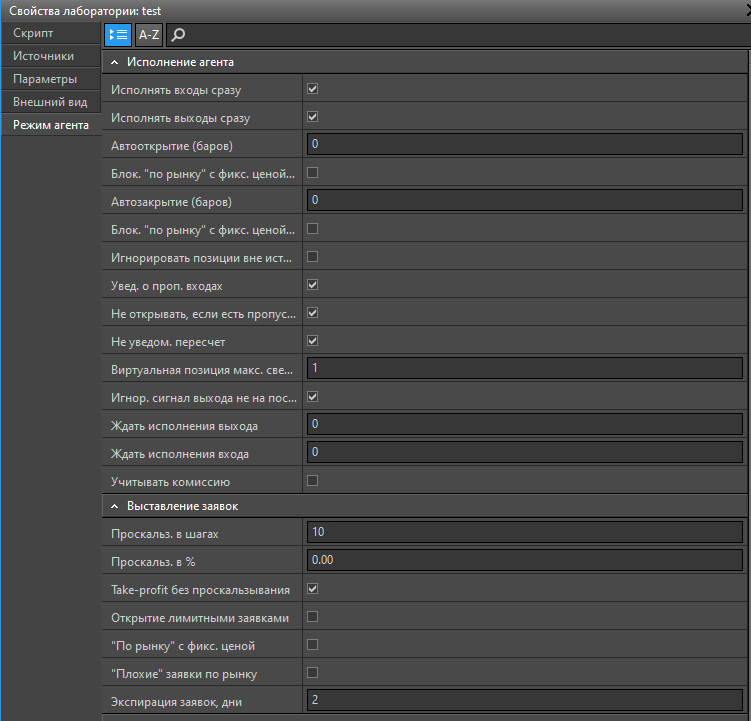Collapse the Выставление заявок section
The width and height of the screenshot is (751, 721).
(x=114, y=506)
